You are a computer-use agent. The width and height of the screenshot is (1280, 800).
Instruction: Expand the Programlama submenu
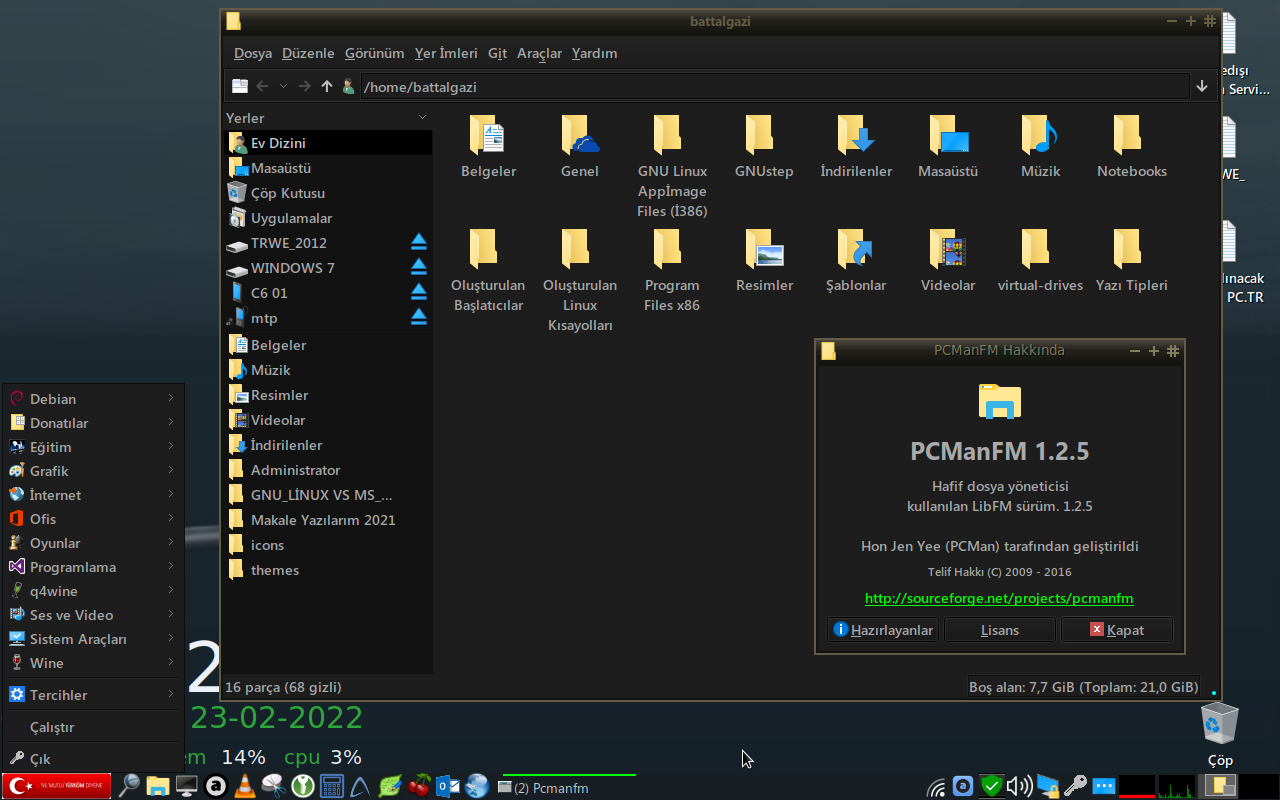(x=93, y=567)
